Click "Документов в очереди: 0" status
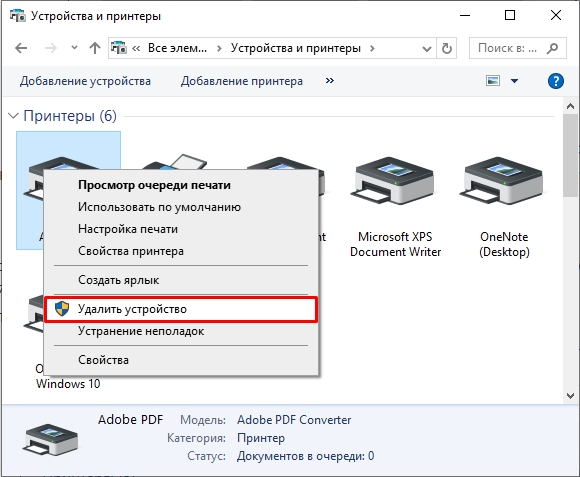This screenshot has width=580, height=477. click(306, 456)
